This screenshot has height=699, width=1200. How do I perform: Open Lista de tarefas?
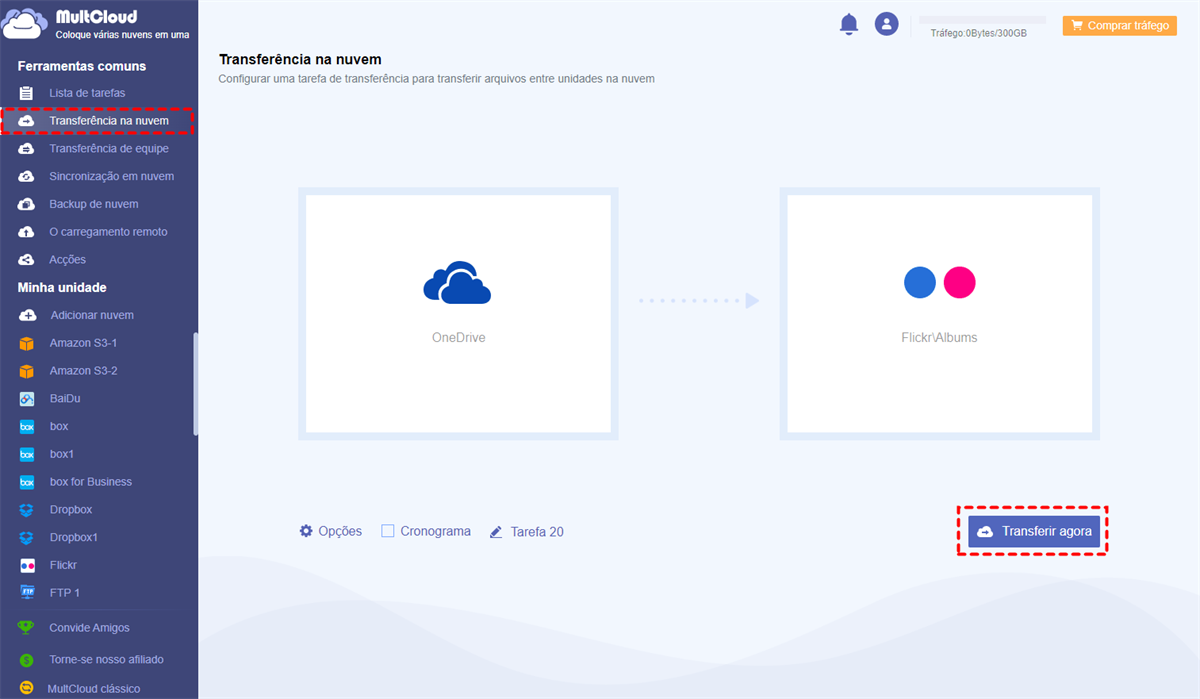[87, 93]
